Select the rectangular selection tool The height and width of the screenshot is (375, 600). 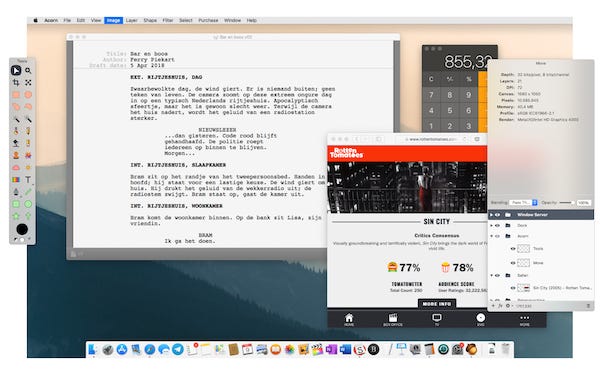(x=16, y=95)
